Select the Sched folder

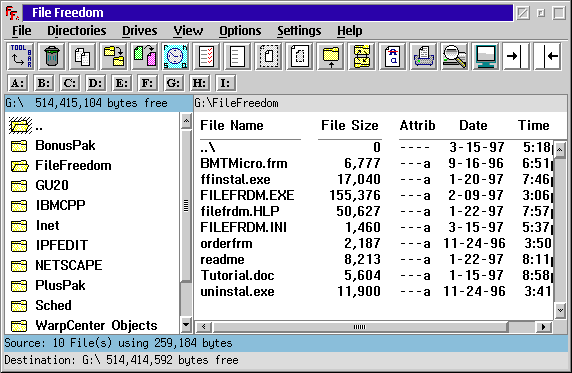coord(41,305)
